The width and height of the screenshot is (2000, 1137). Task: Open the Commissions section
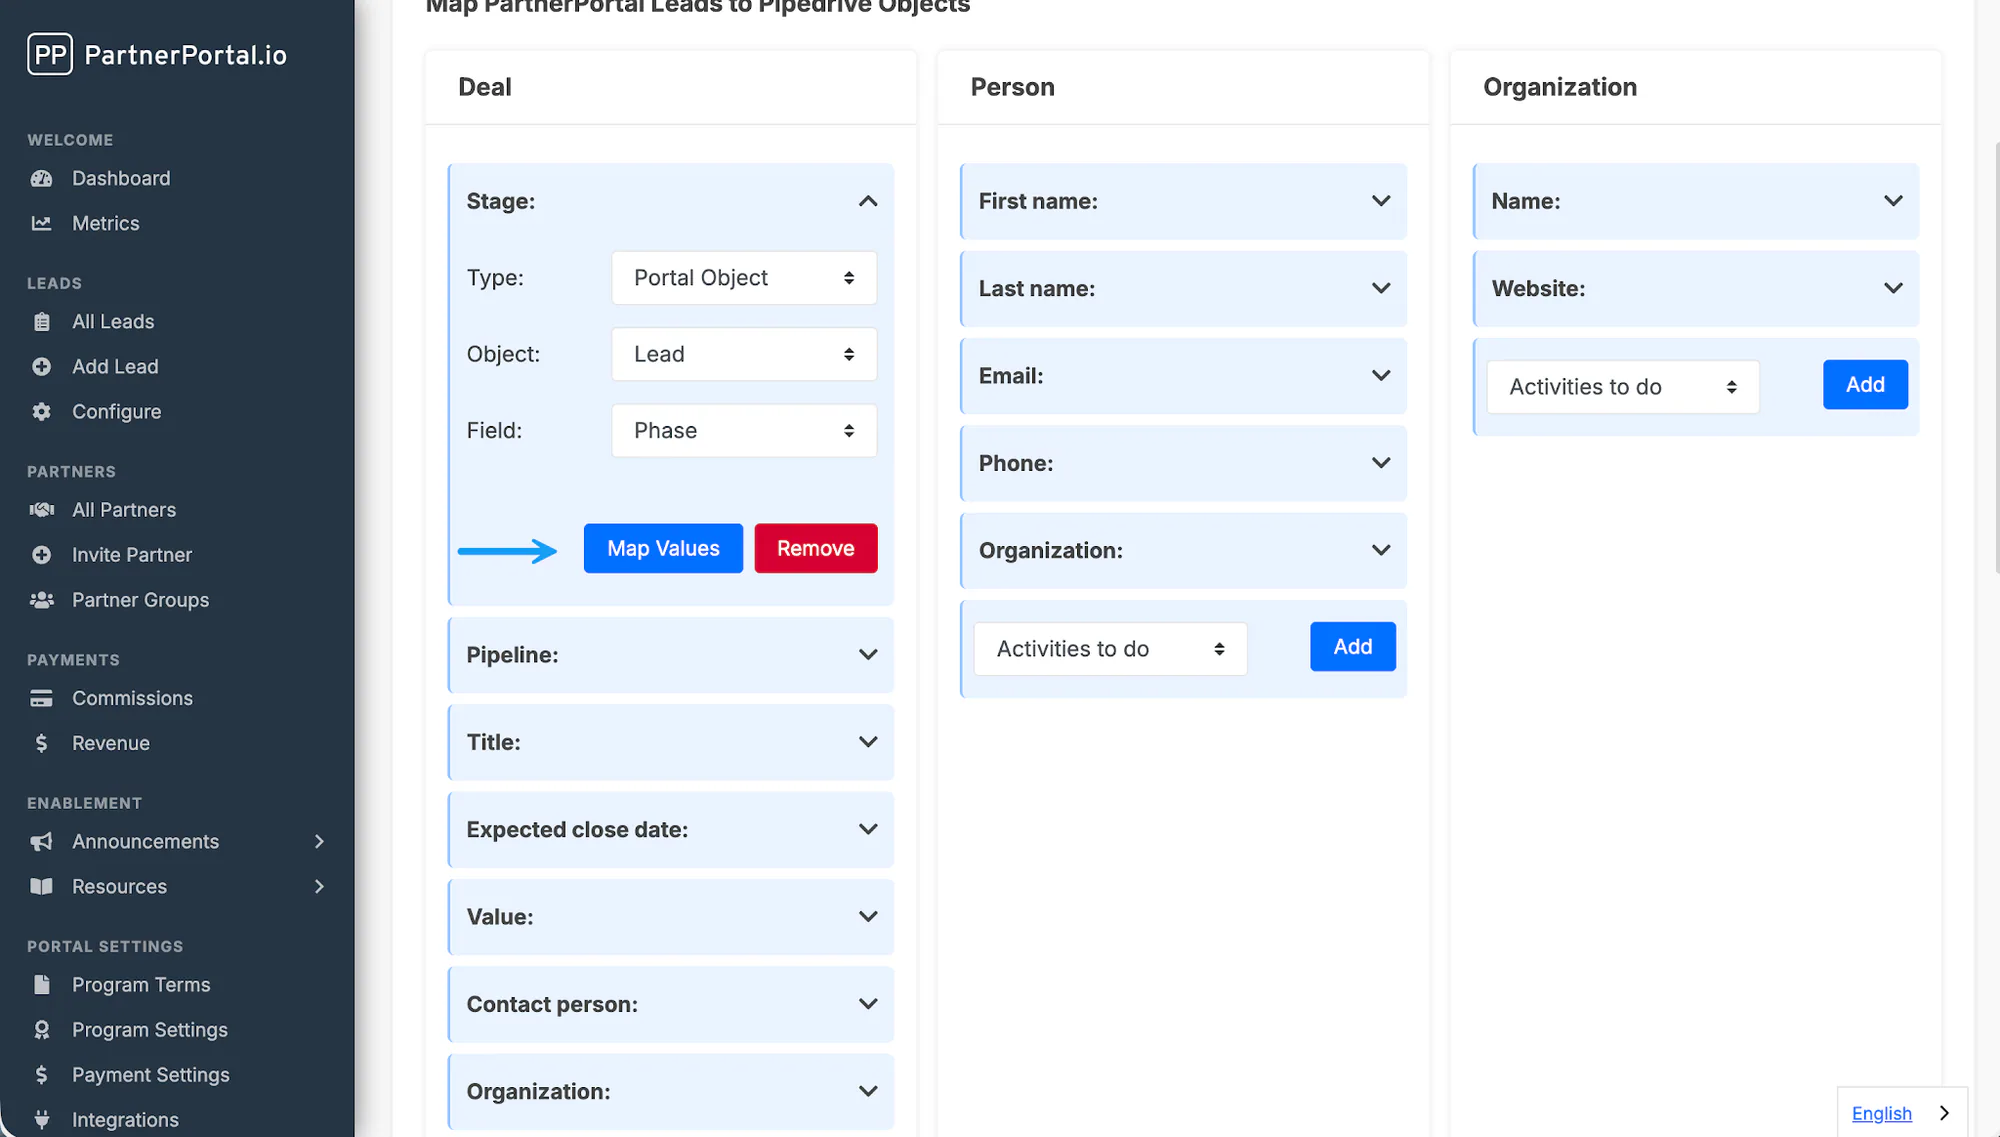[132, 698]
